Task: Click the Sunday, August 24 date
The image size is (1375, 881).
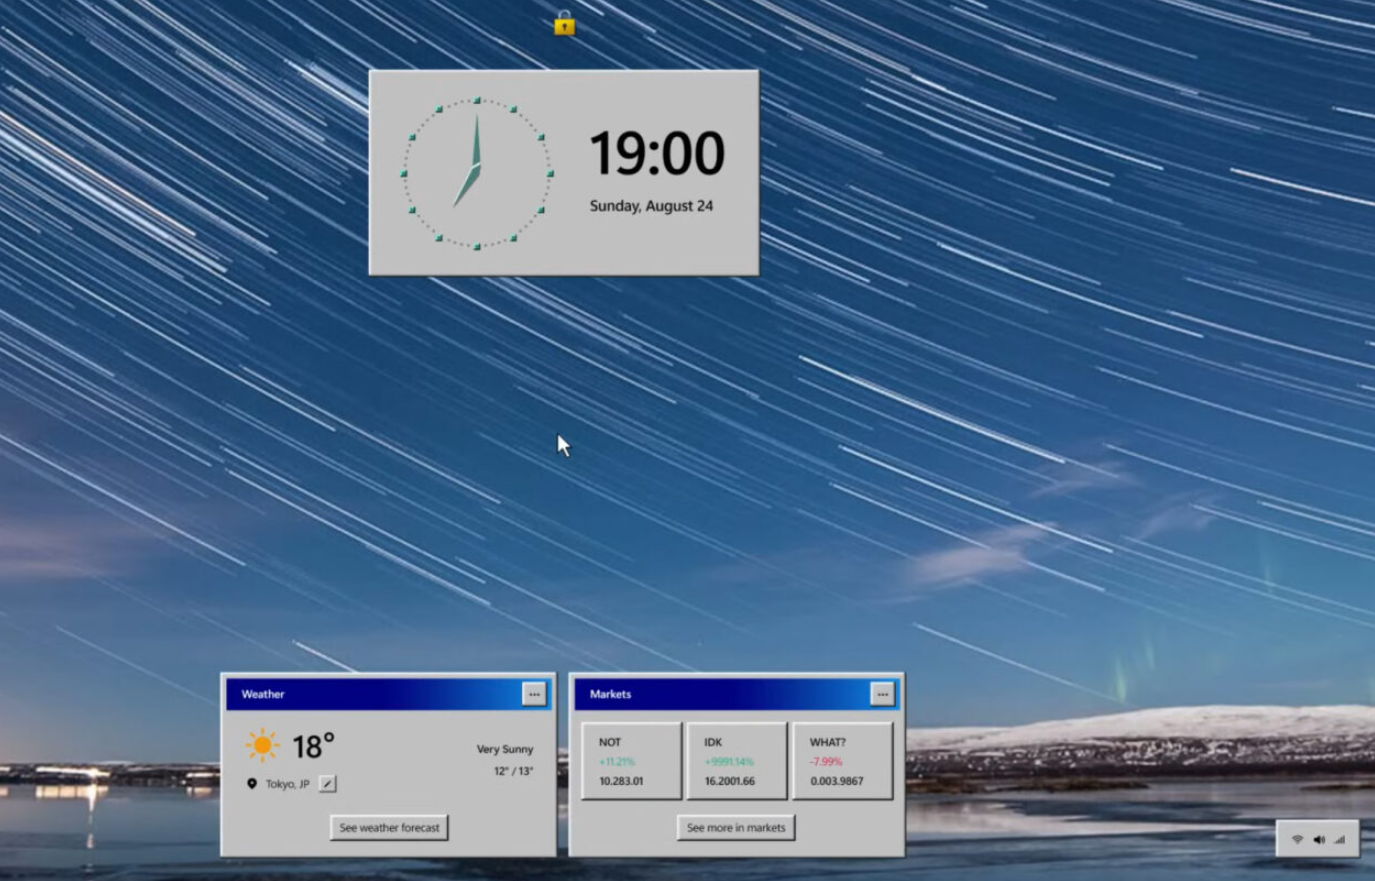Action: 651,206
